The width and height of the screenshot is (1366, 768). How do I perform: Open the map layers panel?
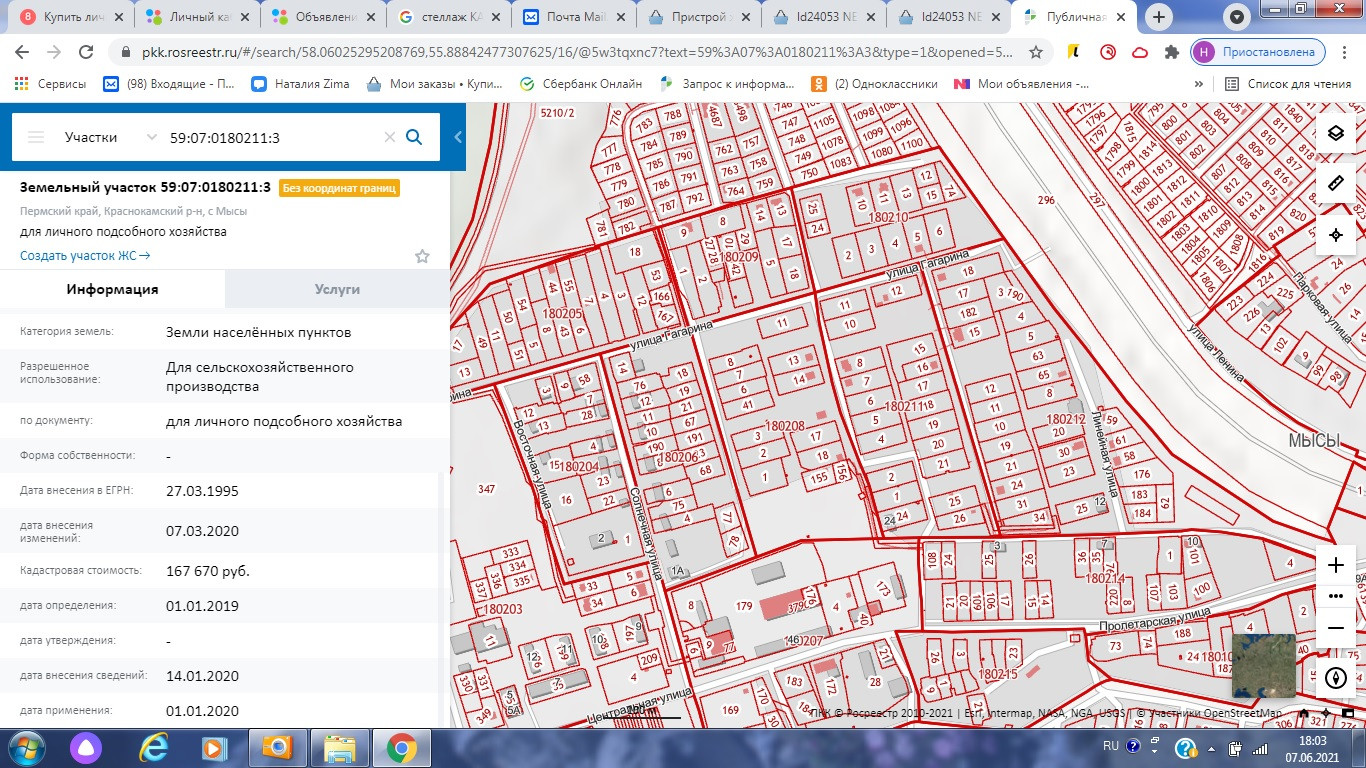tap(1335, 134)
